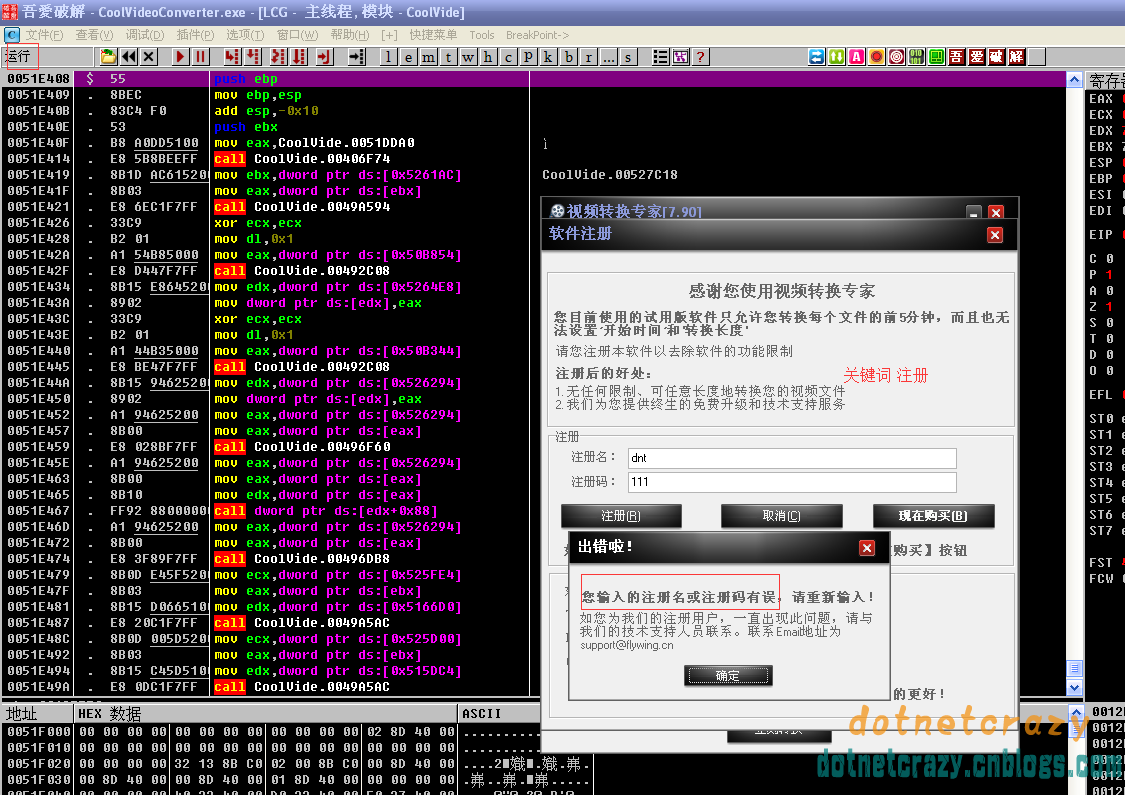Open the 快捷菜单 menu
The image size is (1125, 795).
click(433, 35)
